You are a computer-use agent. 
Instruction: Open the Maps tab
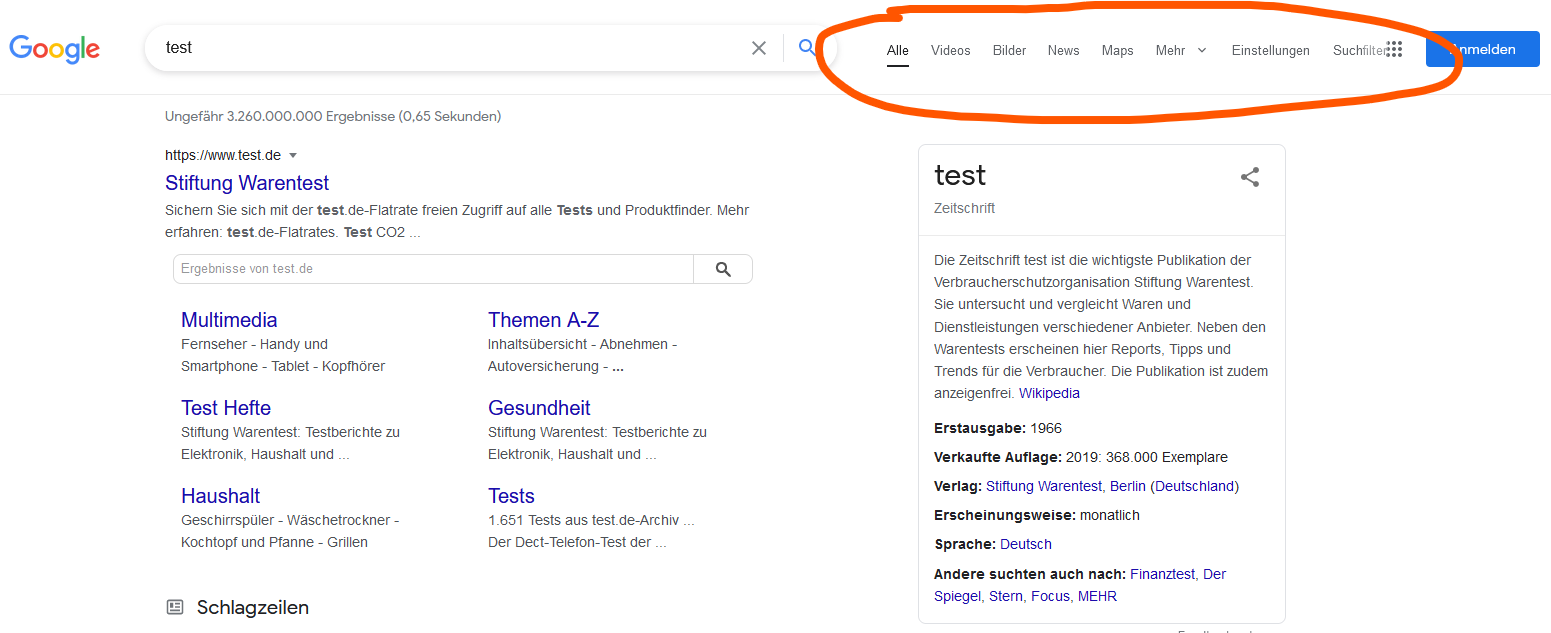point(1118,50)
